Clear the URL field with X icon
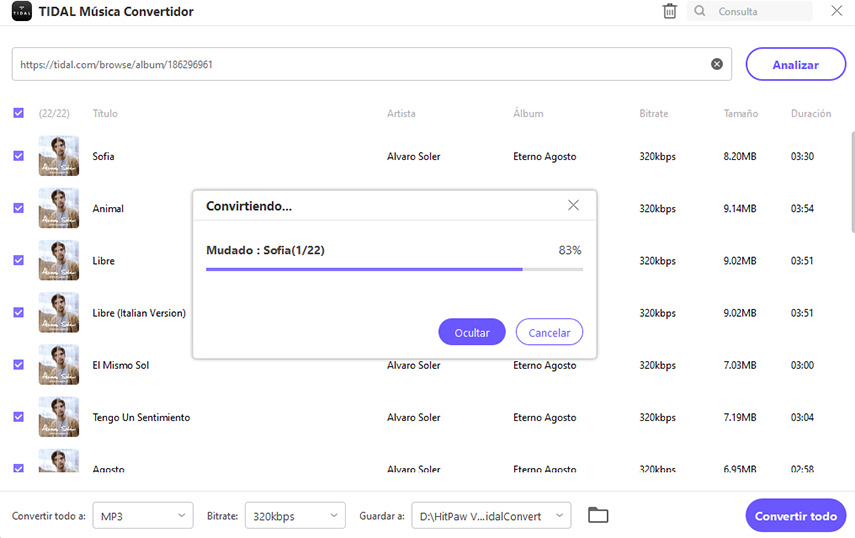Screen dimensions: 855x538 (717, 64)
